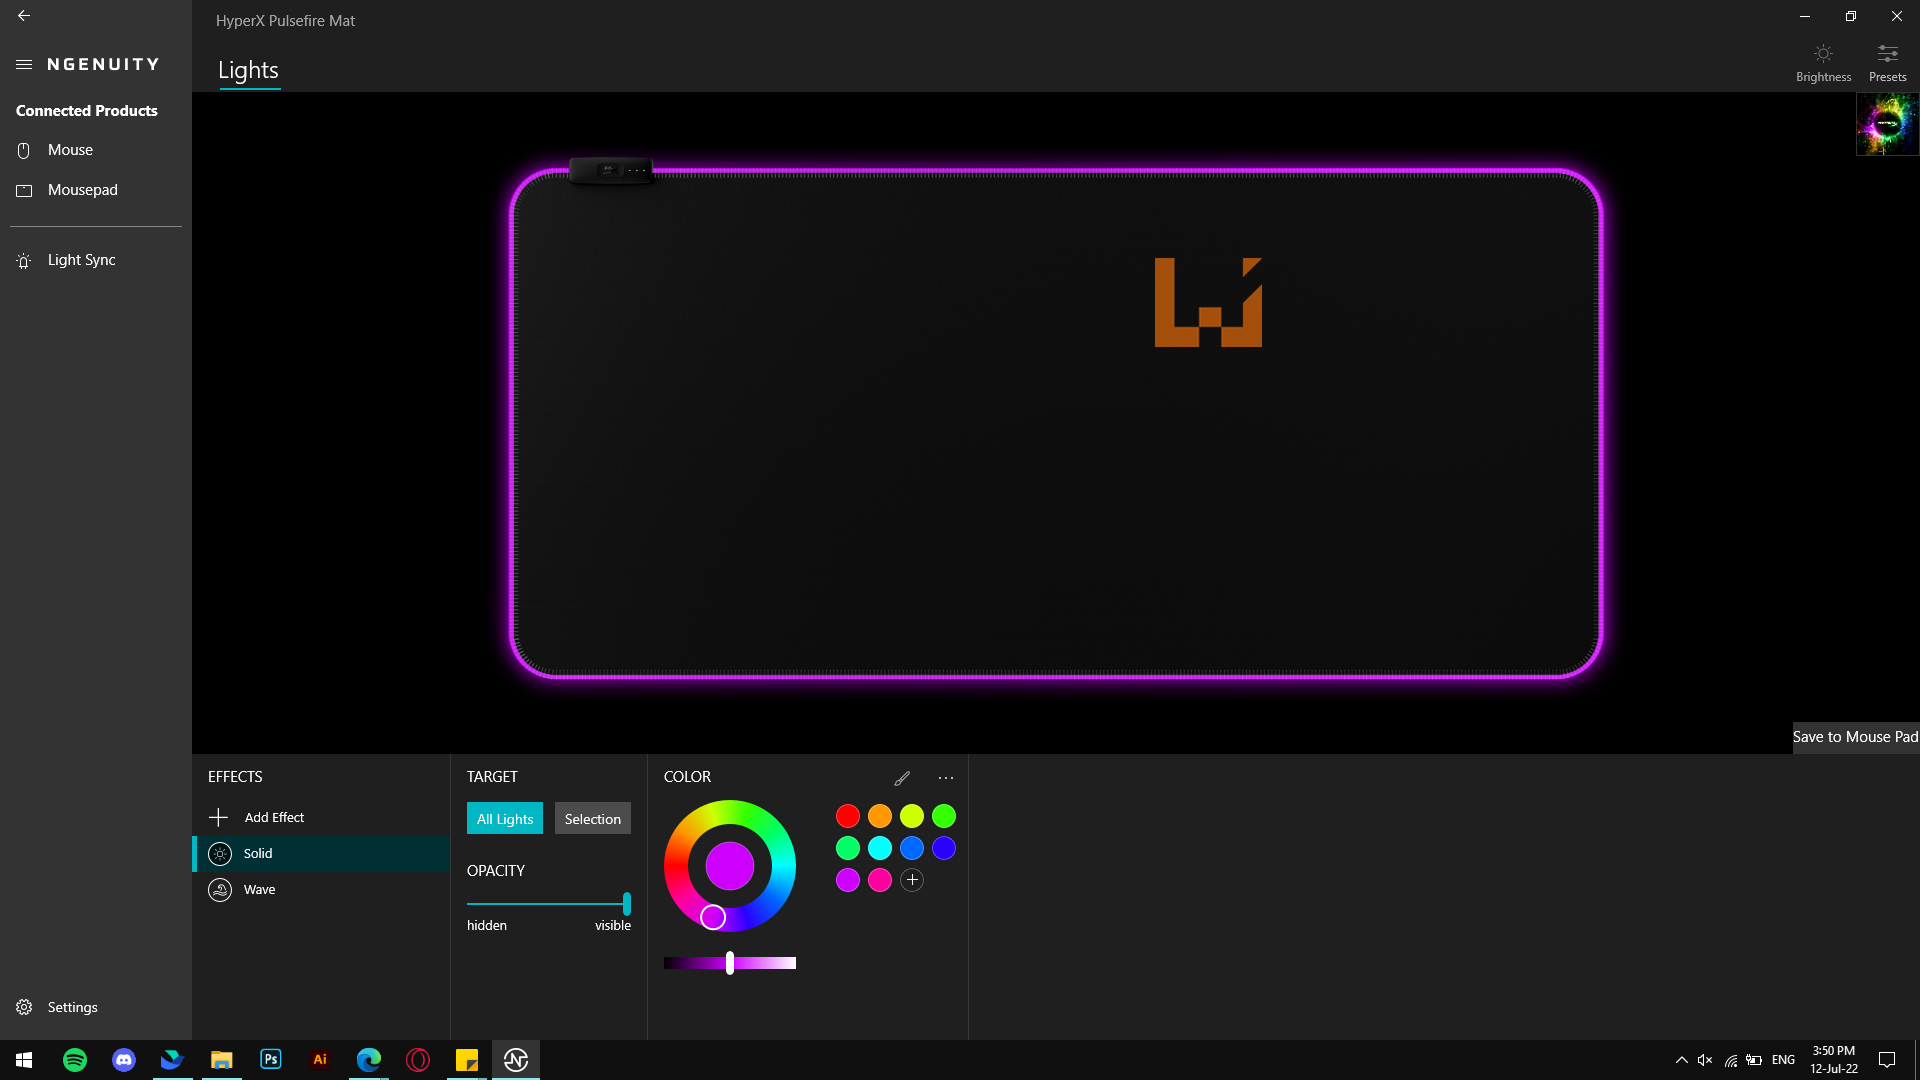Screen dimensions: 1920x1080
Task: Click the color picker eyedropper icon
Action: pos(902,775)
